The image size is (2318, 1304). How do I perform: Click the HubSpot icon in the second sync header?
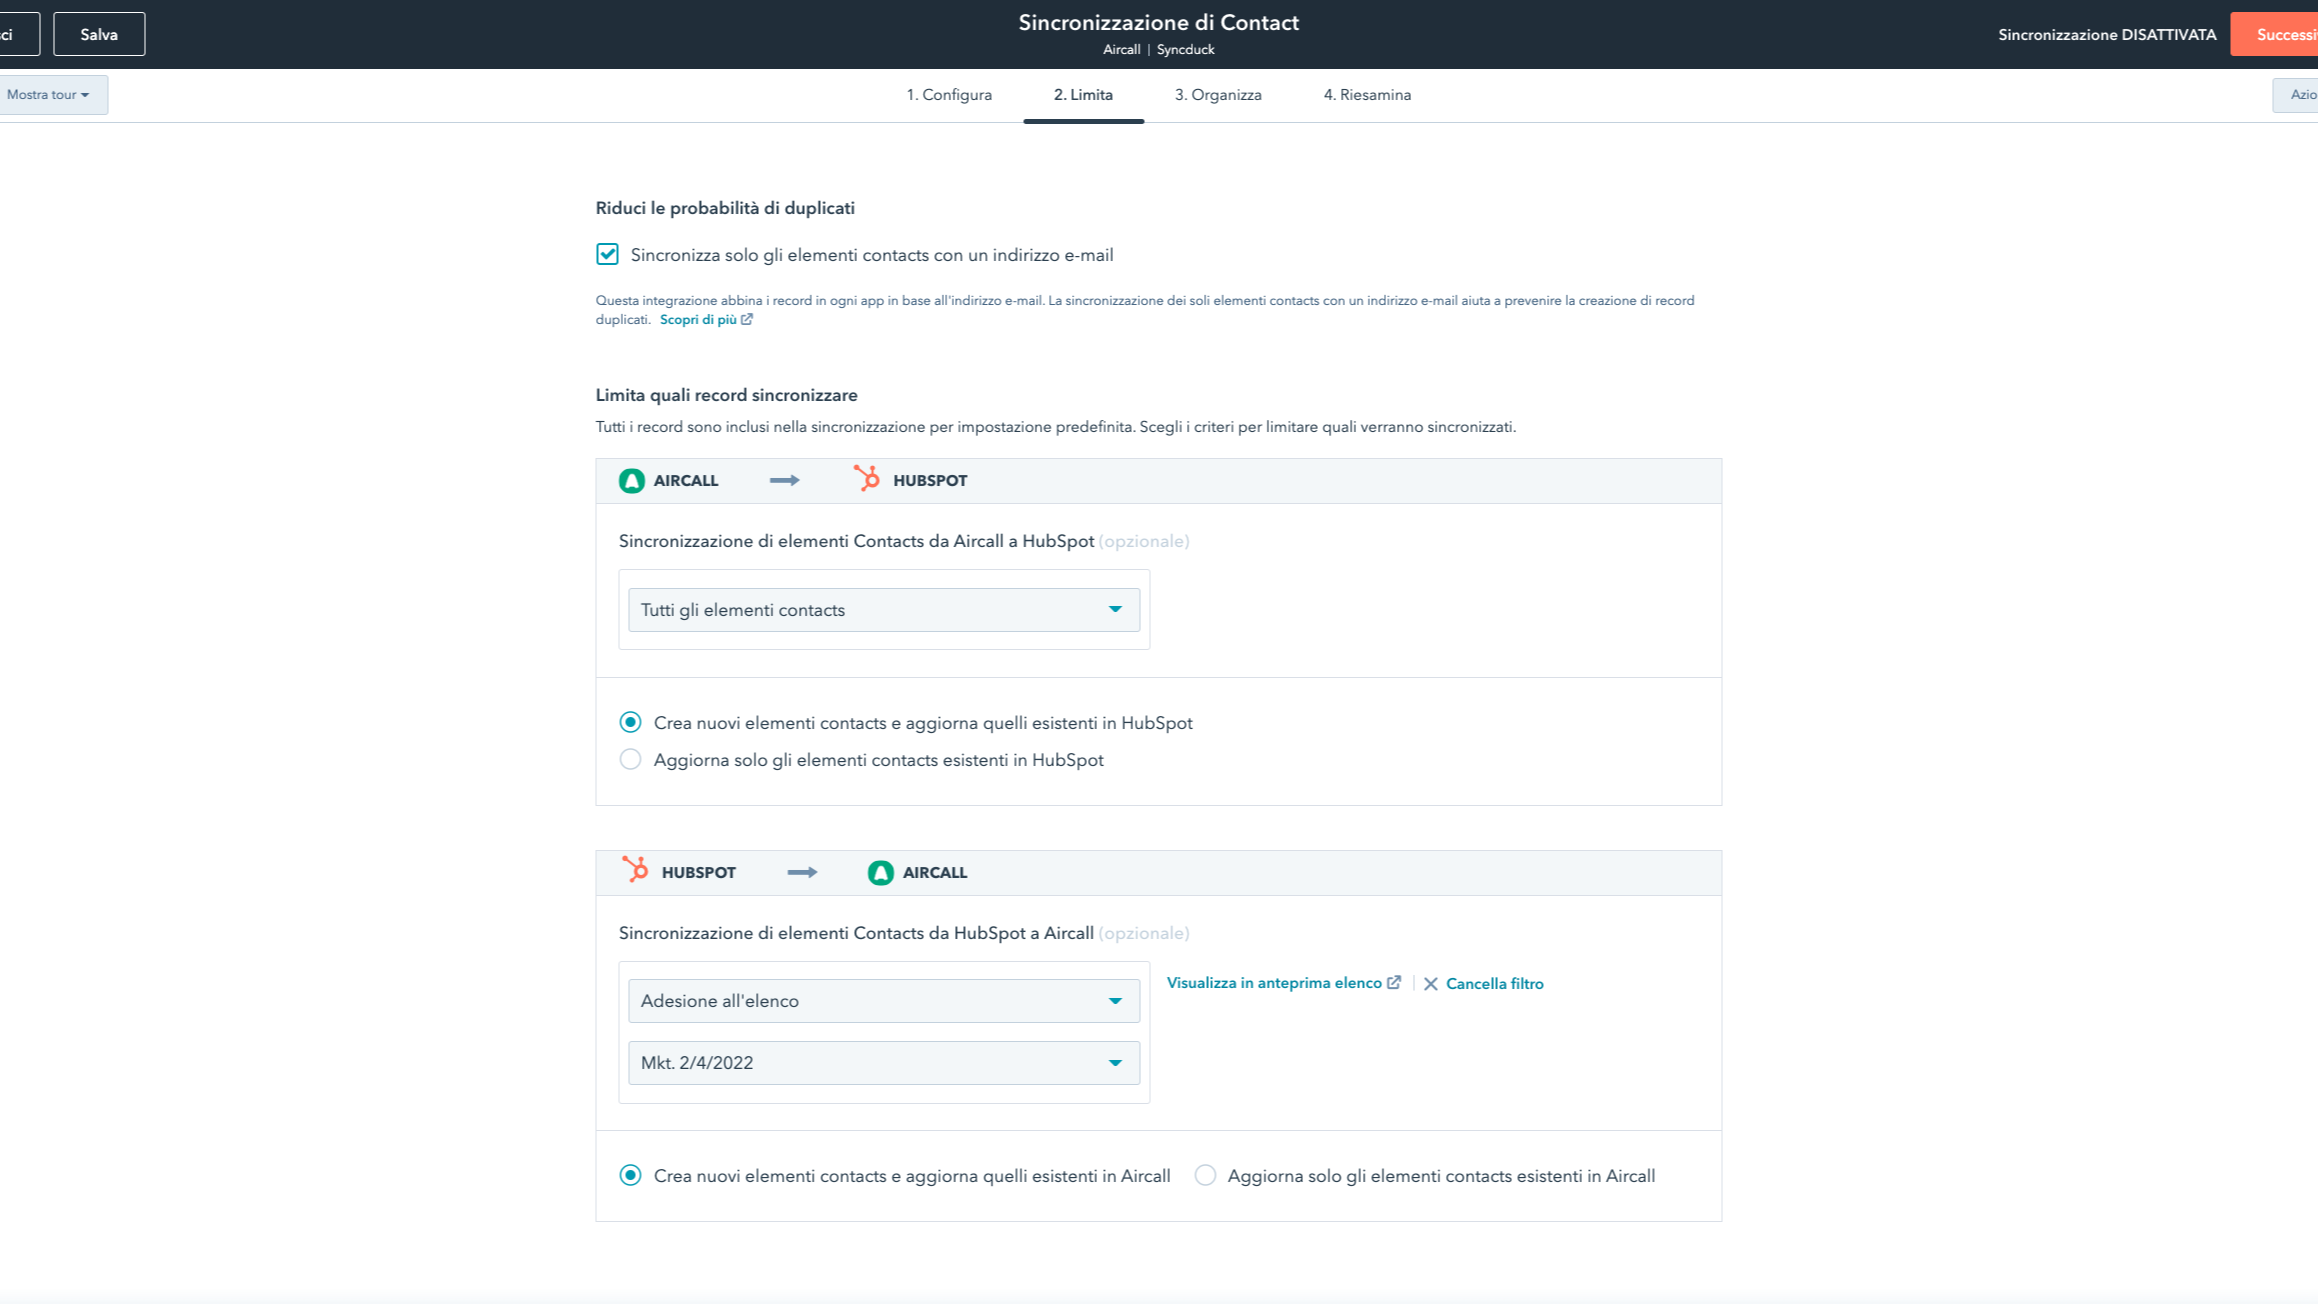coord(635,870)
